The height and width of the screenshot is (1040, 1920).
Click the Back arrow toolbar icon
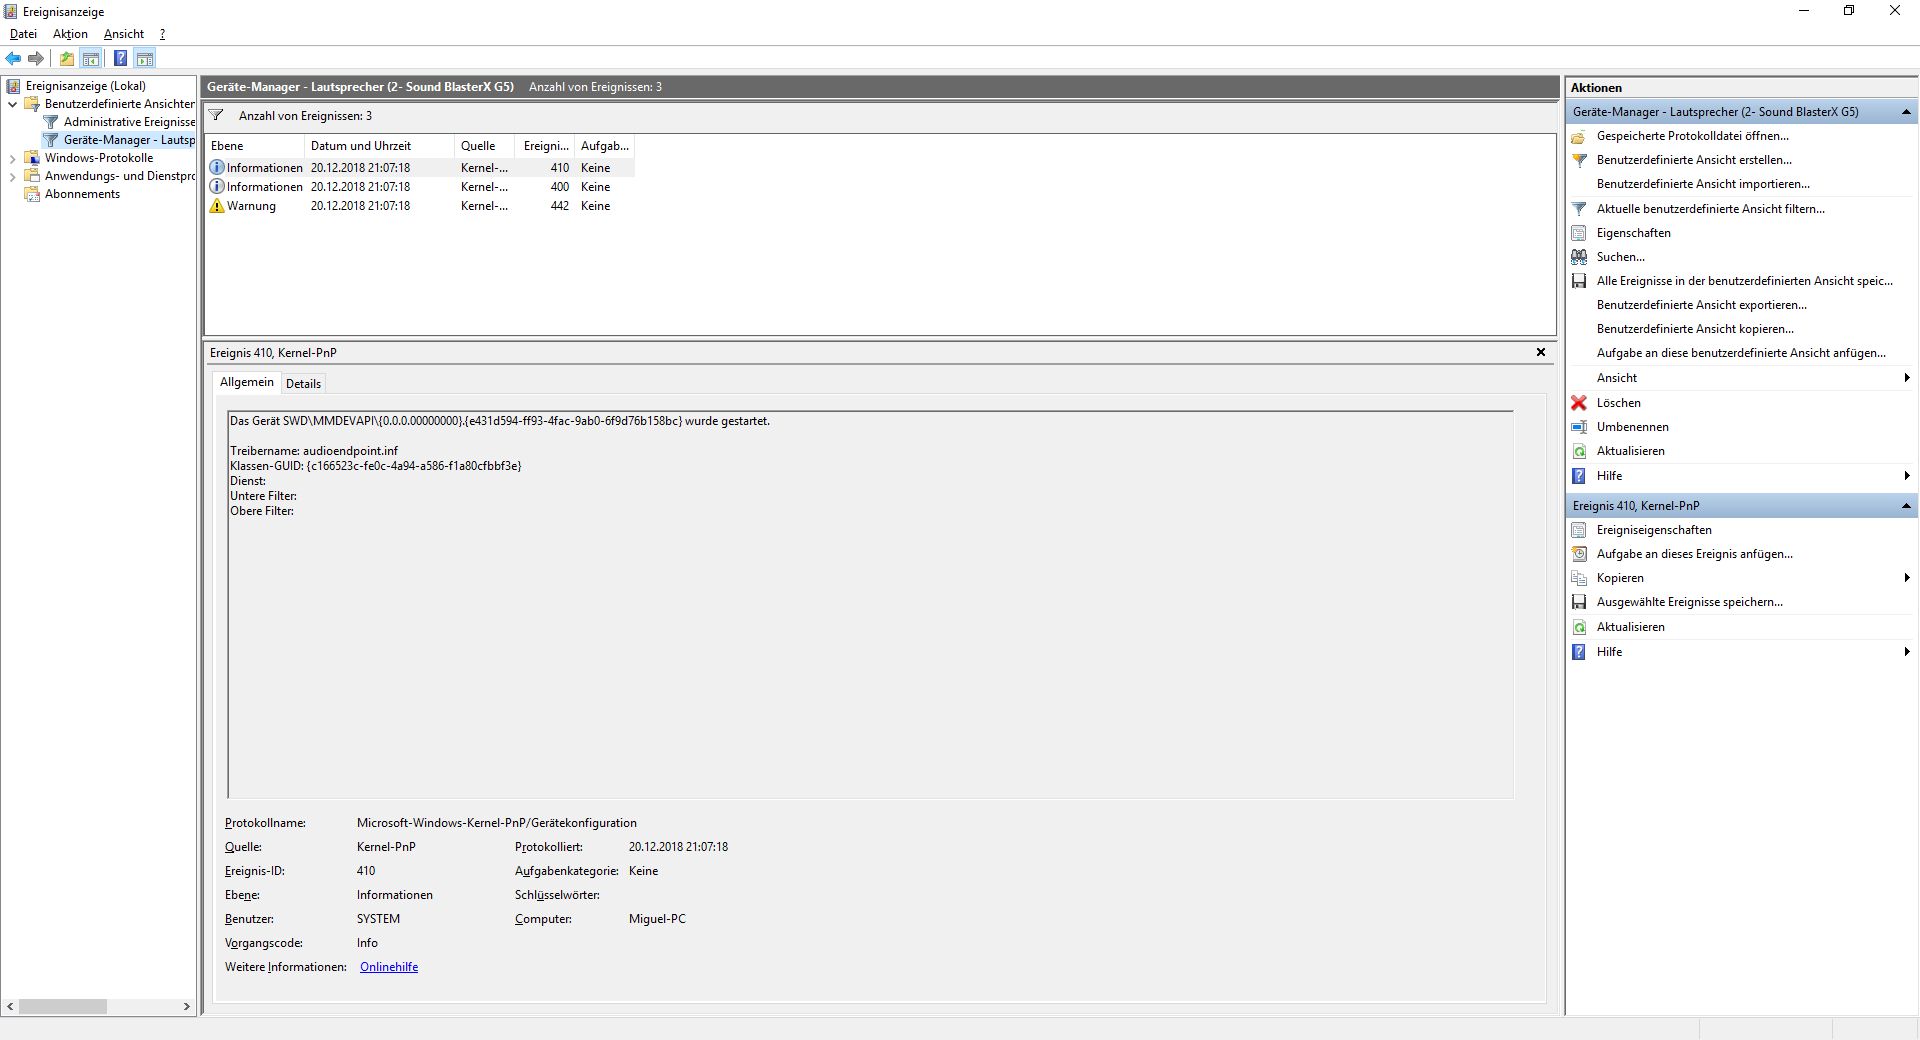[13, 58]
